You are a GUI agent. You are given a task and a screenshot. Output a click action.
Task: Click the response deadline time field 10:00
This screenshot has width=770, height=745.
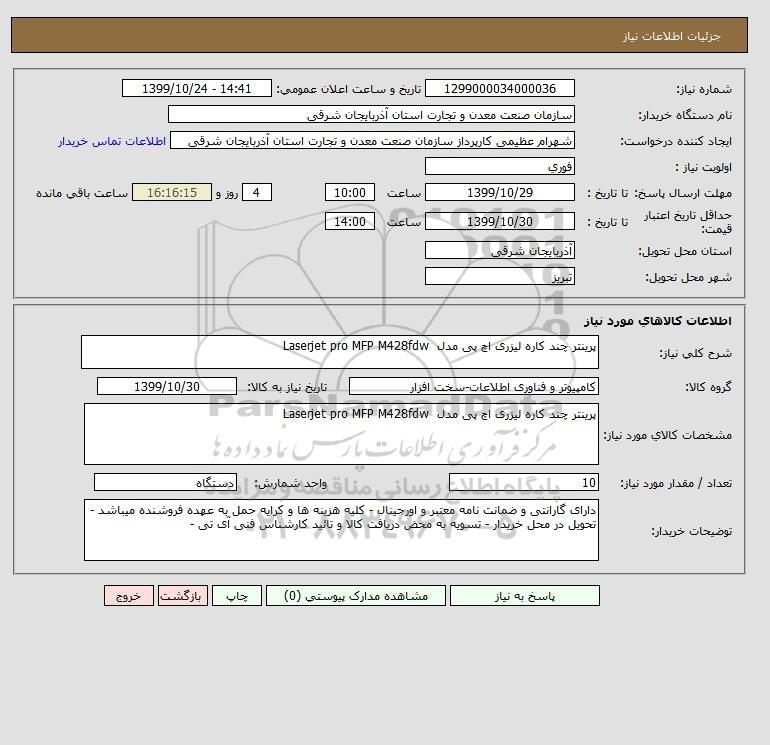pyautogui.click(x=350, y=193)
